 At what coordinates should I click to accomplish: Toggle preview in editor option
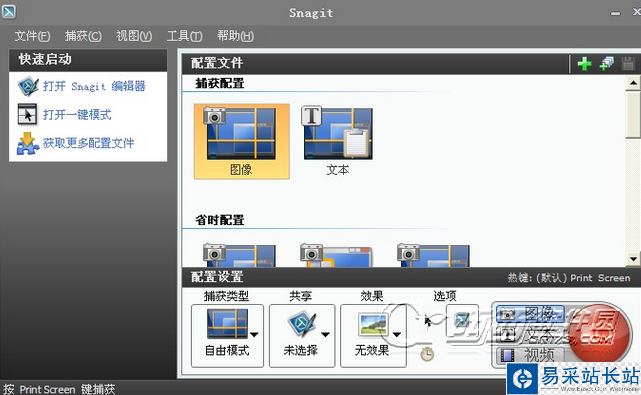[462, 319]
